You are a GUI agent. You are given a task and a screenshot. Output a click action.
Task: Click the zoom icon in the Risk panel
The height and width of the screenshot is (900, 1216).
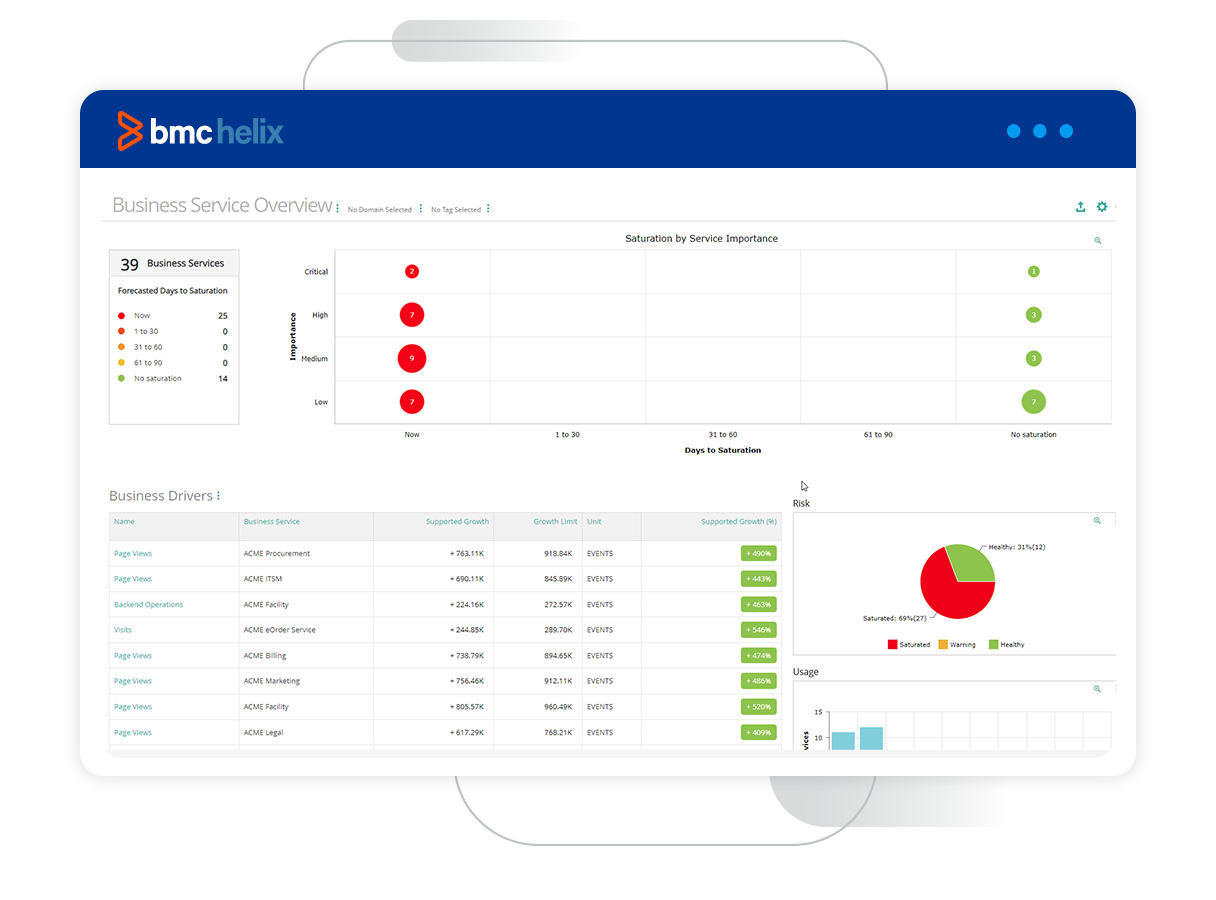coord(1097,521)
